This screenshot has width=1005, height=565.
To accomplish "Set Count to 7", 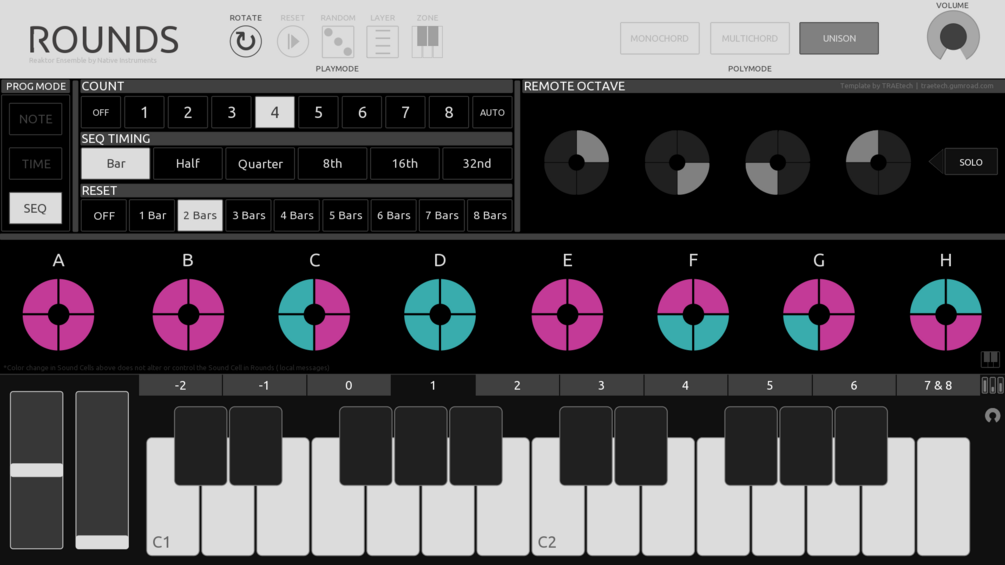I will (x=405, y=112).
